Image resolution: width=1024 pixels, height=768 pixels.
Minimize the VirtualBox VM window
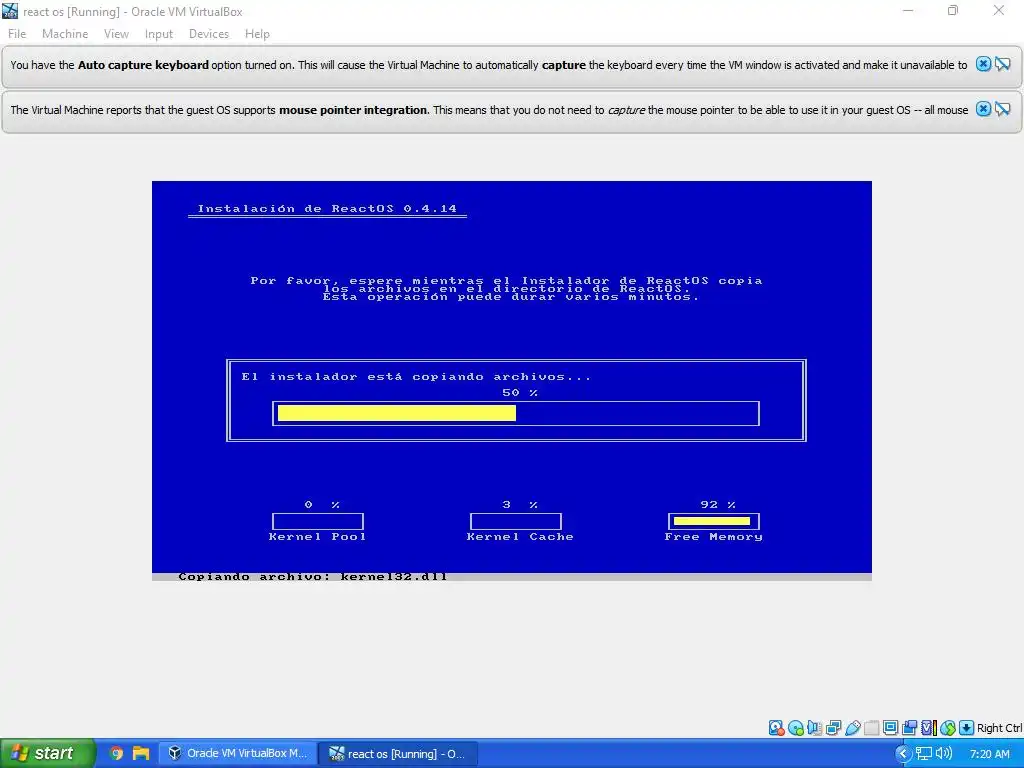908,10
